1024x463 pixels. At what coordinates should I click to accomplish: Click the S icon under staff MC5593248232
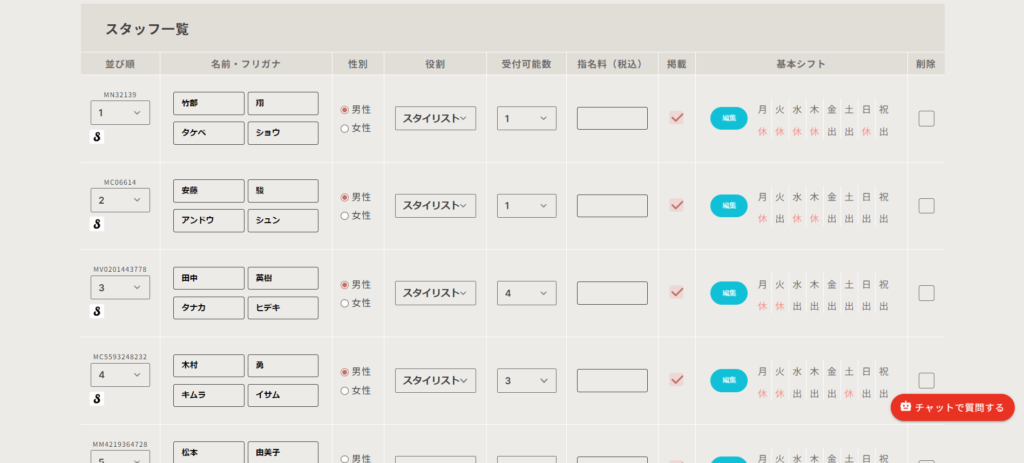tap(98, 399)
